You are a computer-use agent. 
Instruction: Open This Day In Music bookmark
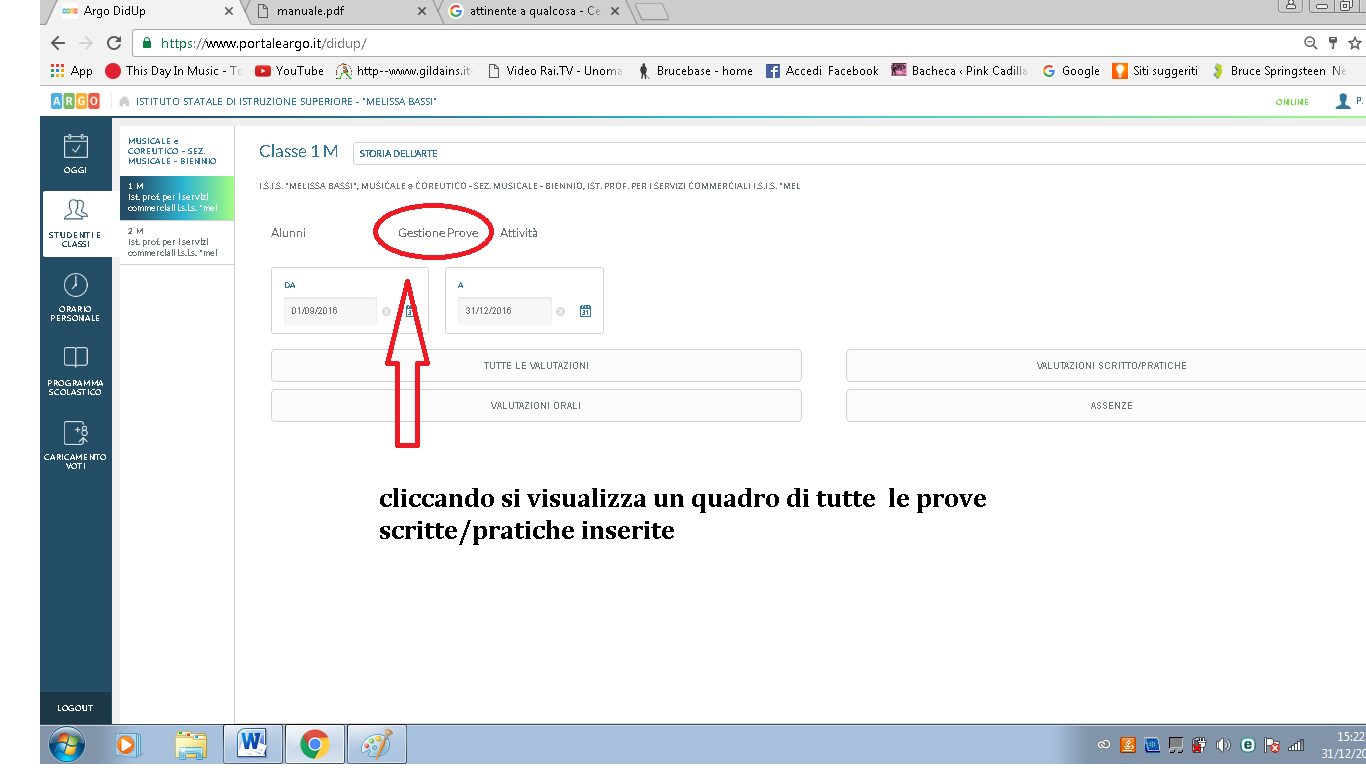pyautogui.click(x=173, y=71)
